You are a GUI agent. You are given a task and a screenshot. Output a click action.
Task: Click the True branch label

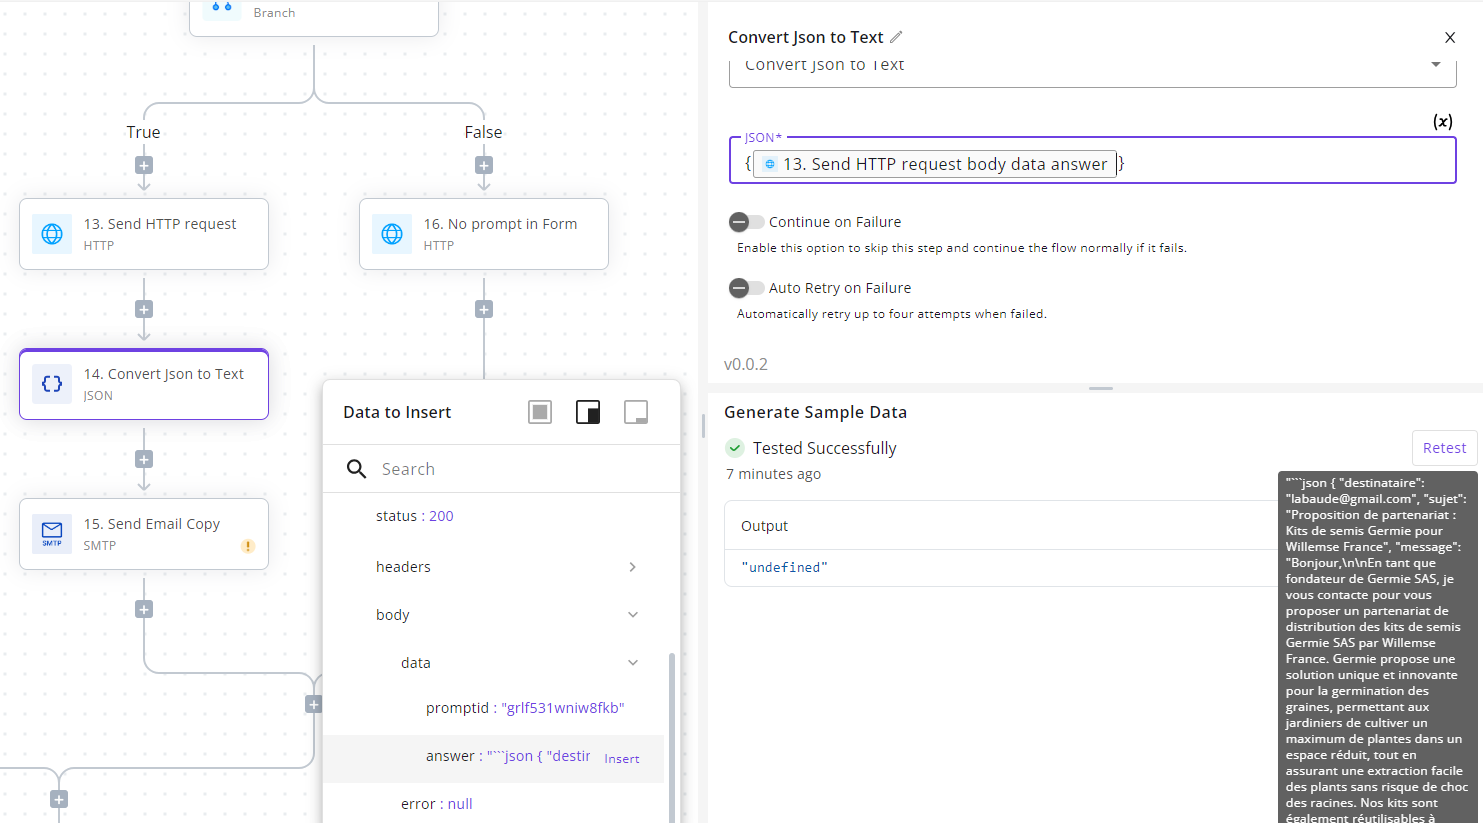(143, 132)
